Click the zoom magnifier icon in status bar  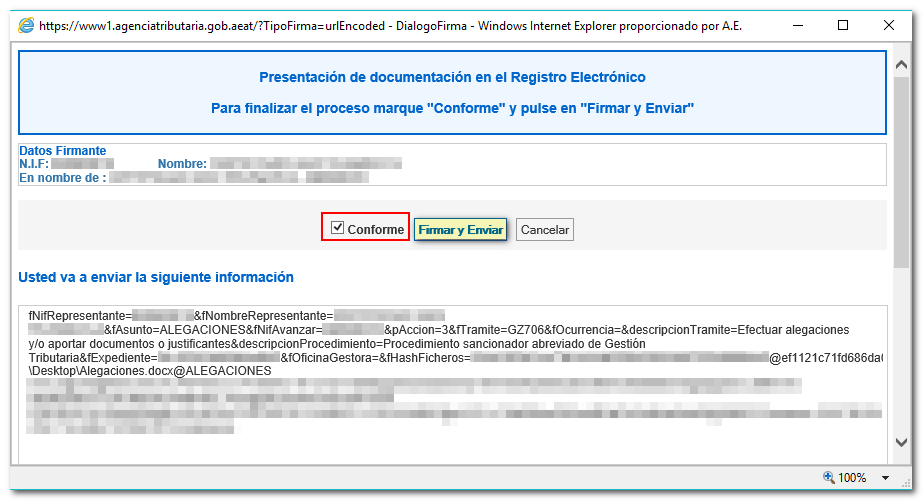pos(829,478)
